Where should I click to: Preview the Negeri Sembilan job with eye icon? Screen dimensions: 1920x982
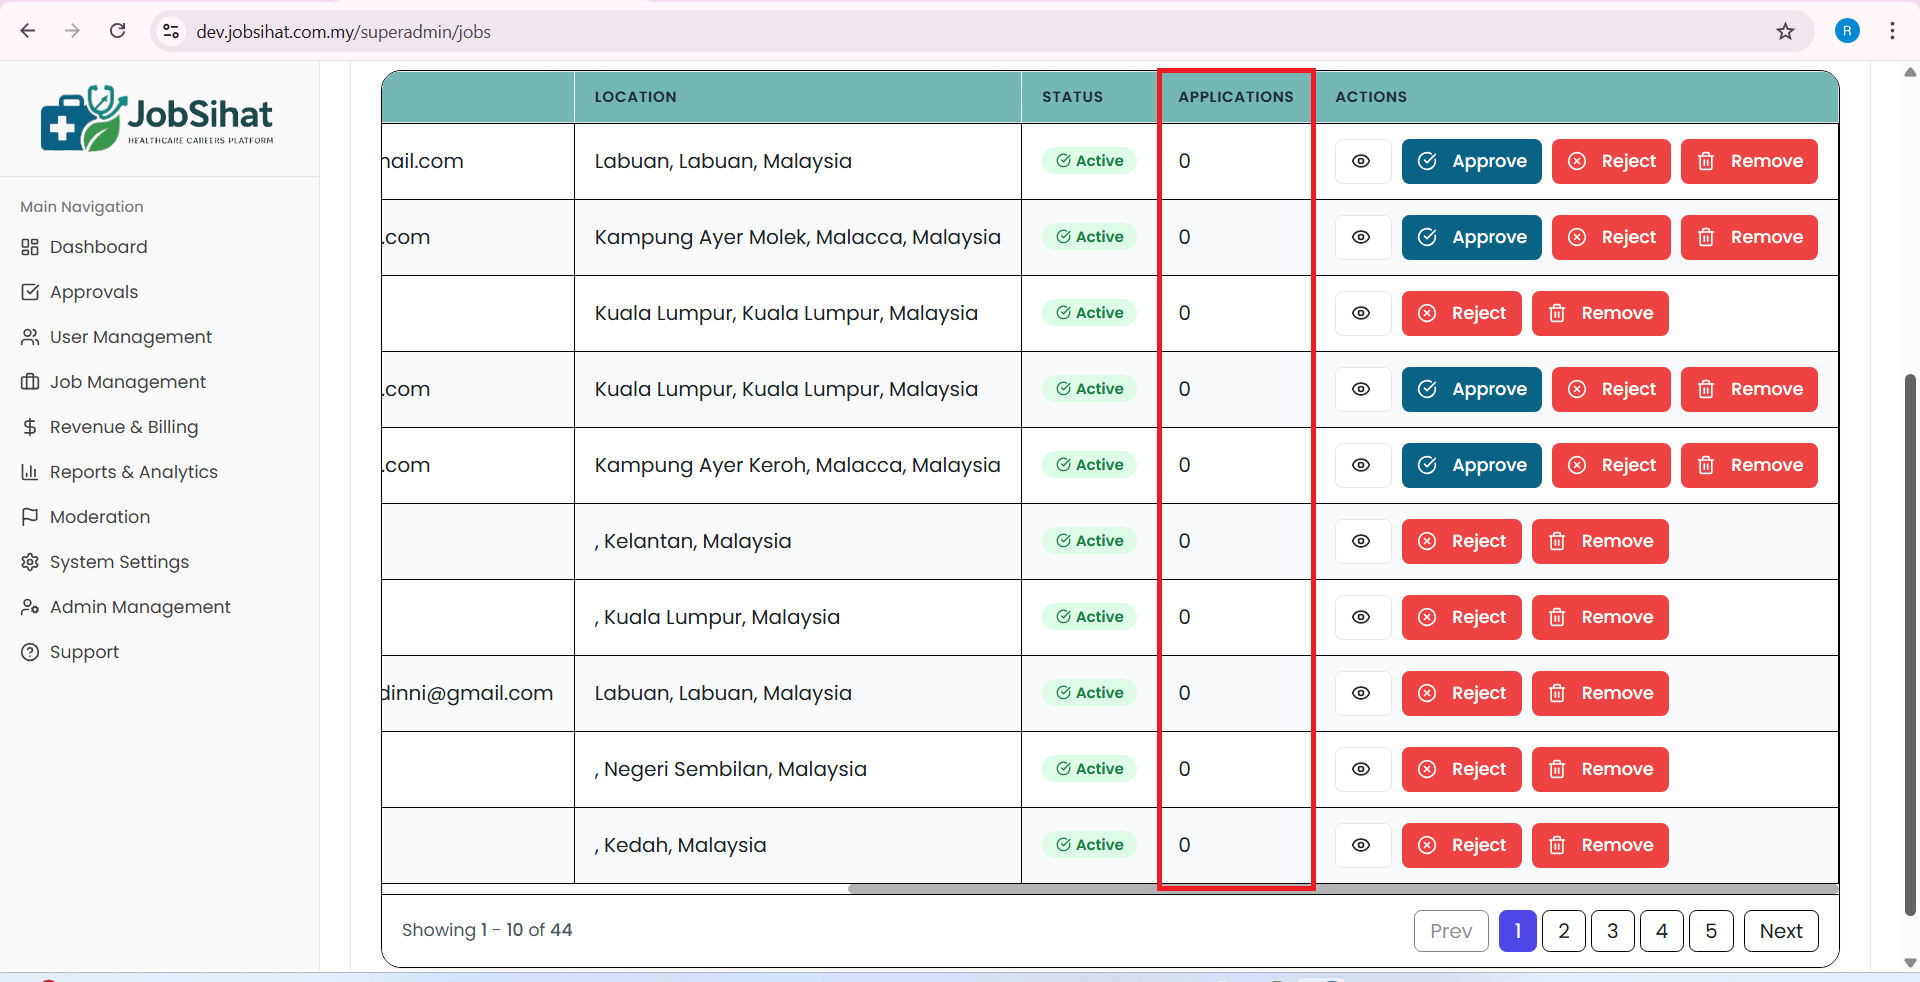(x=1361, y=769)
